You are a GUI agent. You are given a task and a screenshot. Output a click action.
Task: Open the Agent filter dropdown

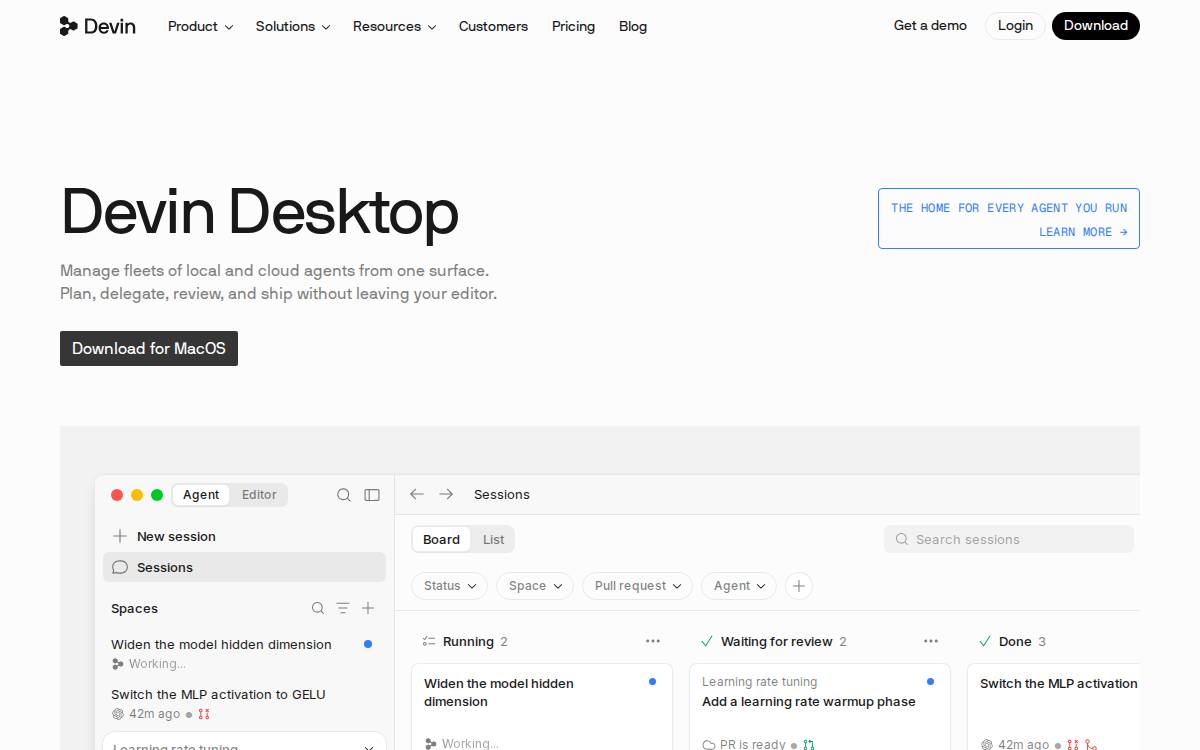pyautogui.click(x=739, y=586)
